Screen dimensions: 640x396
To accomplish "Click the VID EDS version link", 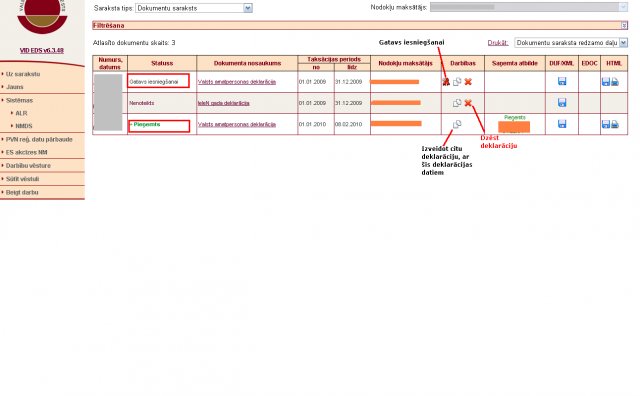I will [x=42, y=51].
